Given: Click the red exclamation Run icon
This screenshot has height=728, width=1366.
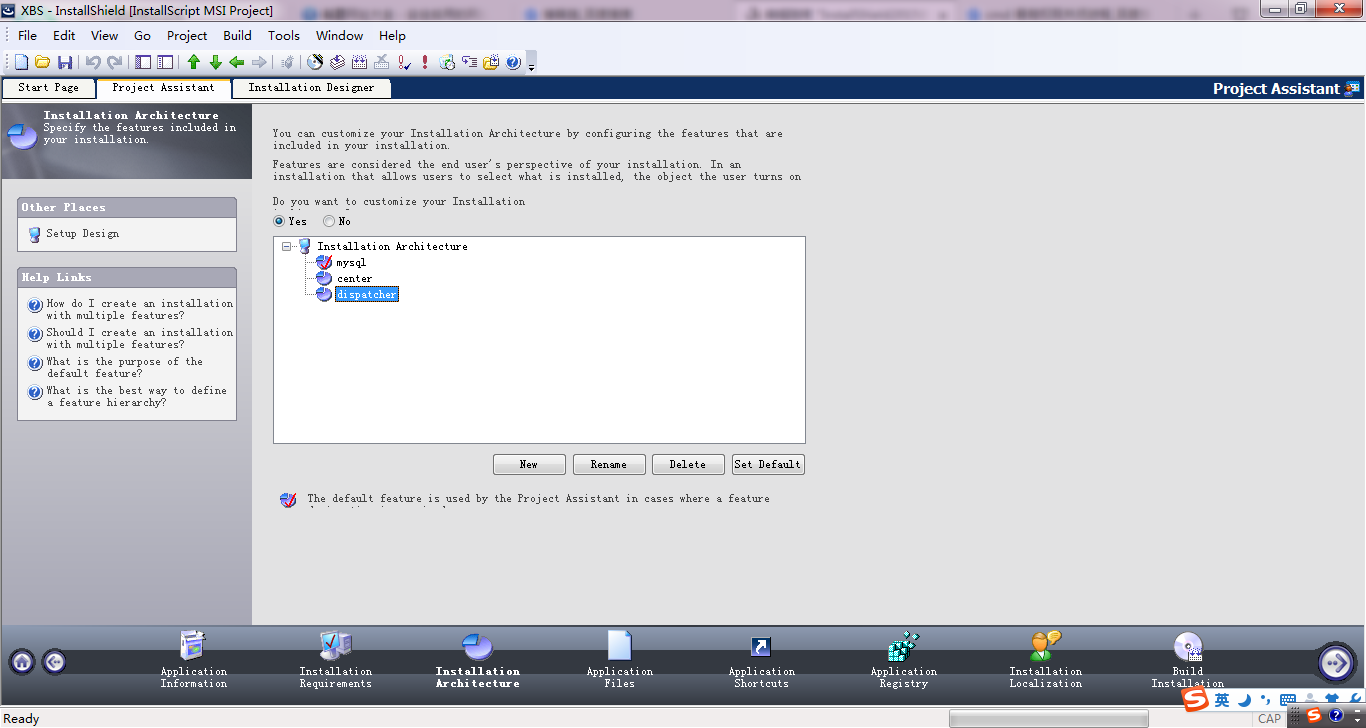Looking at the screenshot, I should click(425, 62).
